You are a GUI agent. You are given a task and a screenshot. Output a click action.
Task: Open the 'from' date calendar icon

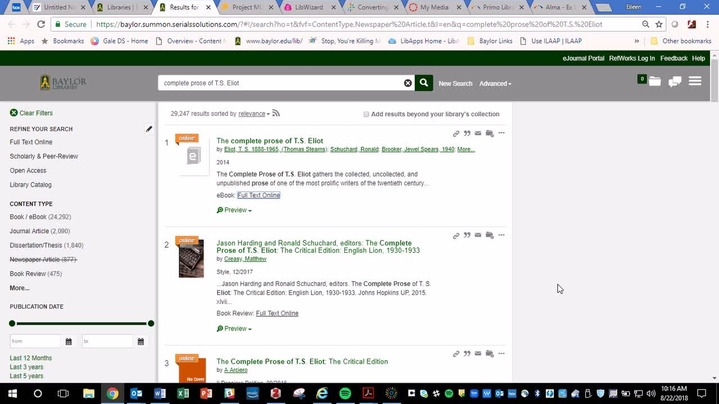[68, 341]
